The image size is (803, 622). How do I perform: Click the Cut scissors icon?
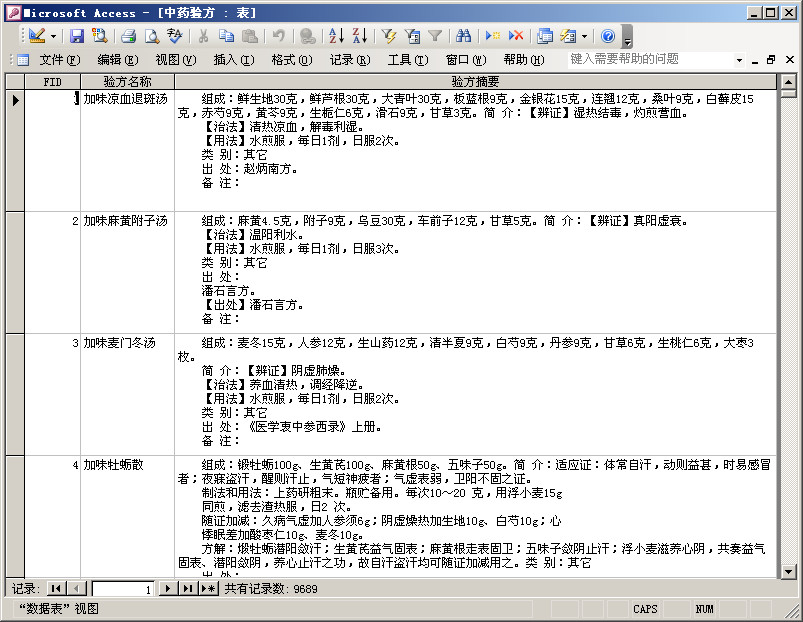[x=203, y=35]
